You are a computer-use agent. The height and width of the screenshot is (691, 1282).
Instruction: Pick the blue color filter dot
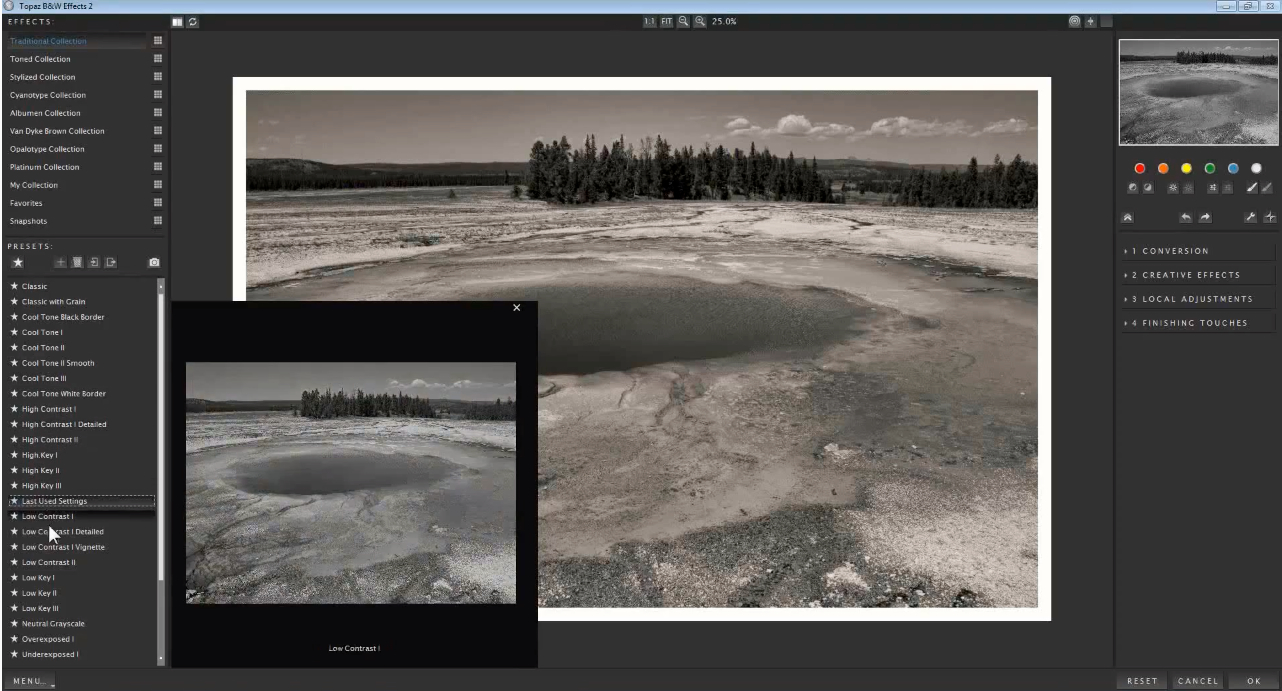coord(1233,168)
